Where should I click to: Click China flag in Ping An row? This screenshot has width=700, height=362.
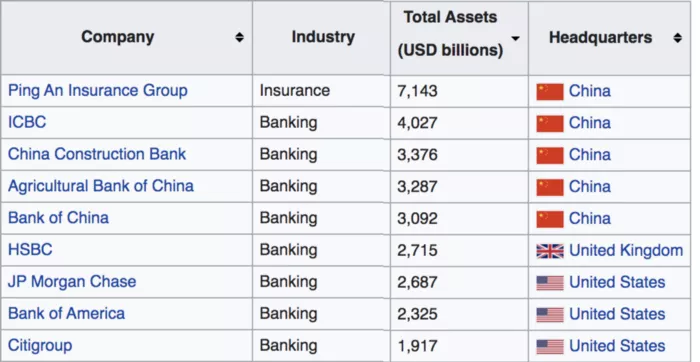[550, 92]
